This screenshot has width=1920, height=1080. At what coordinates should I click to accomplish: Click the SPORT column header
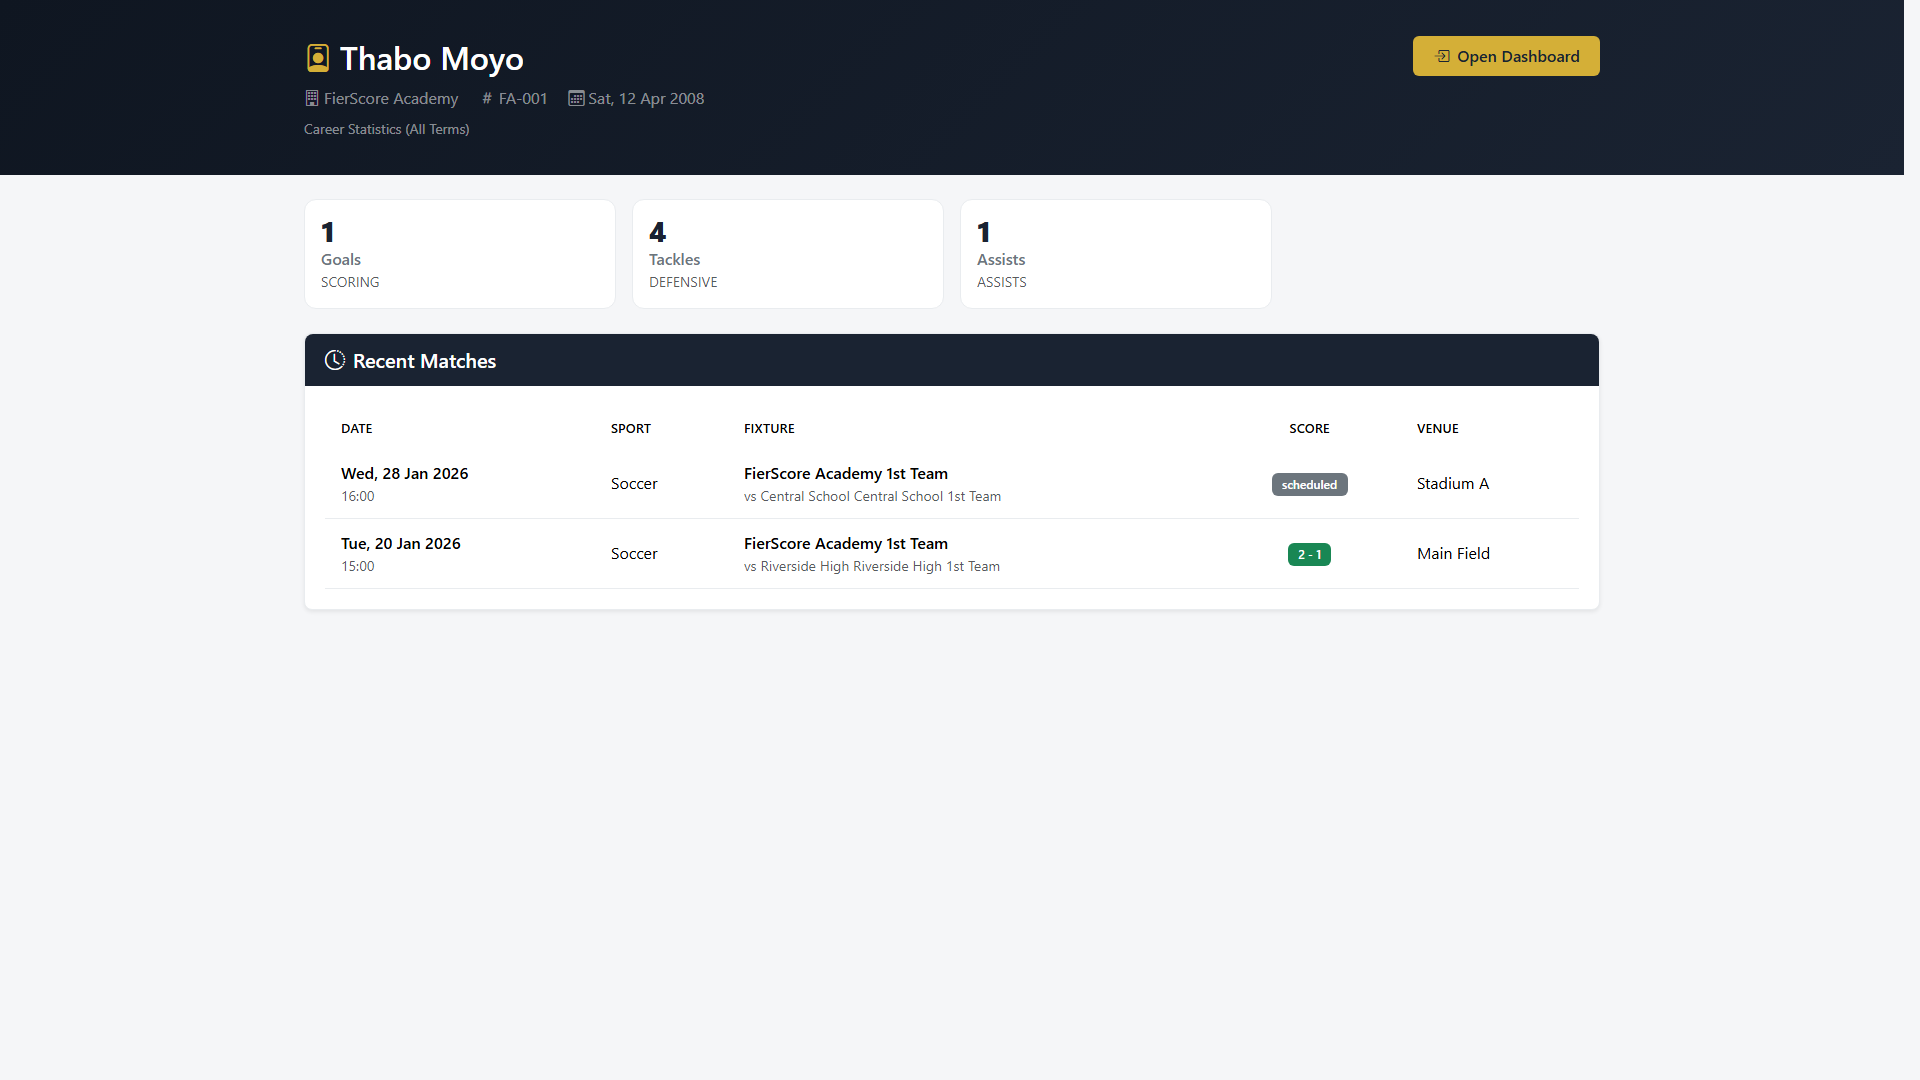[630, 428]
